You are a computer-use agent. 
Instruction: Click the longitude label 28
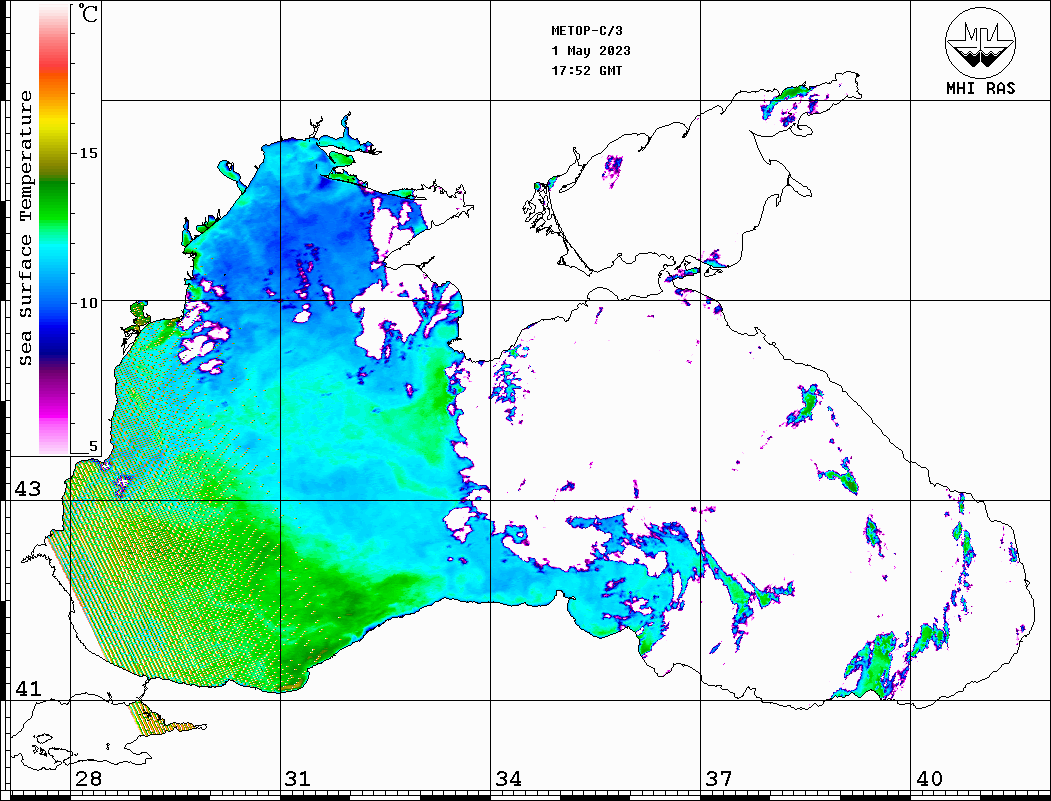coord(88,778)
